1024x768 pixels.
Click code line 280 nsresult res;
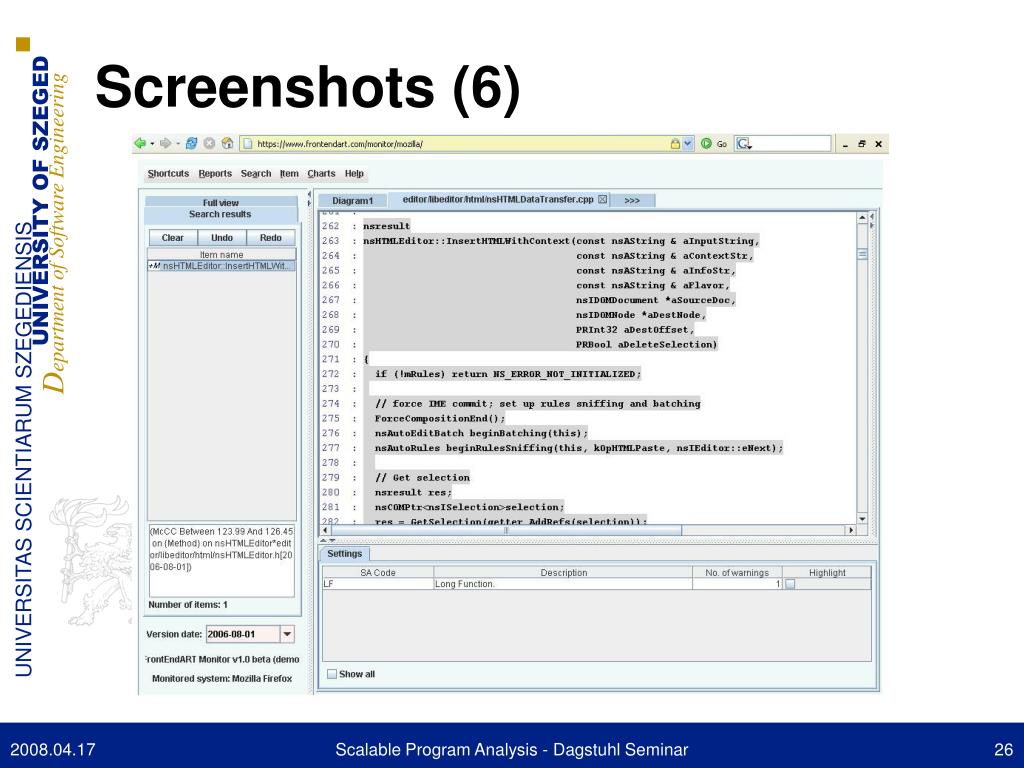point(413,492)
